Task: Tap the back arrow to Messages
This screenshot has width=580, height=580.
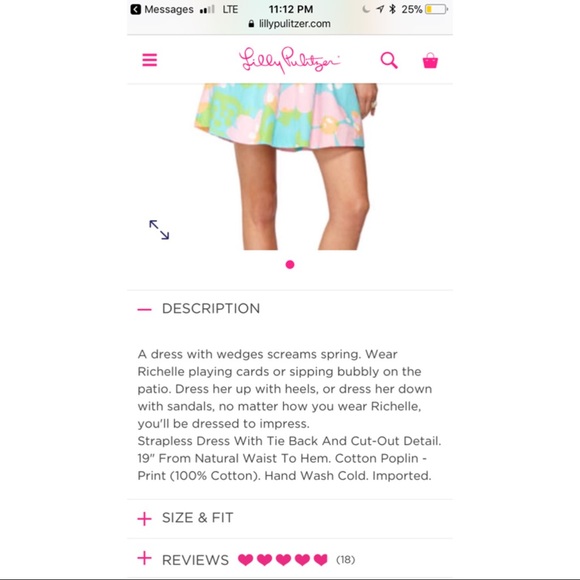Action: pyautogui.click(x=136, y=9)
